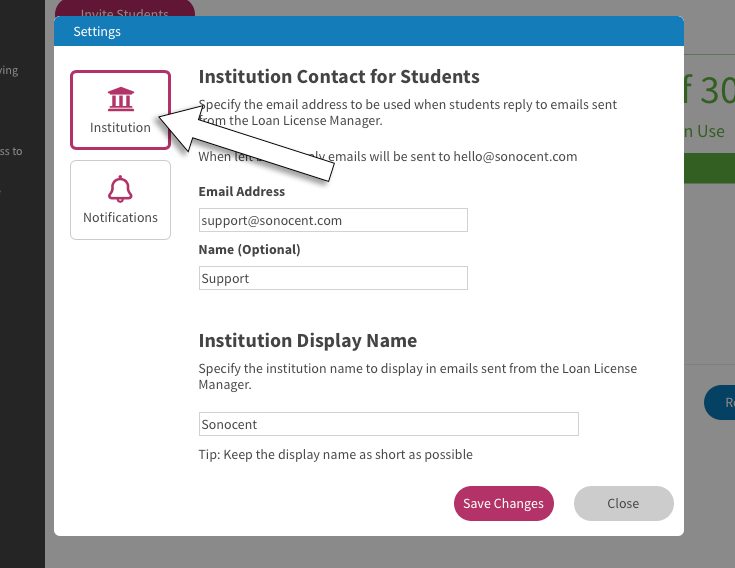The height and width of the screenshot is (568, 735).
Task: Click the 'Tip: Keep the display name' text
Action: pyautogui.click(x=336, y=455)
